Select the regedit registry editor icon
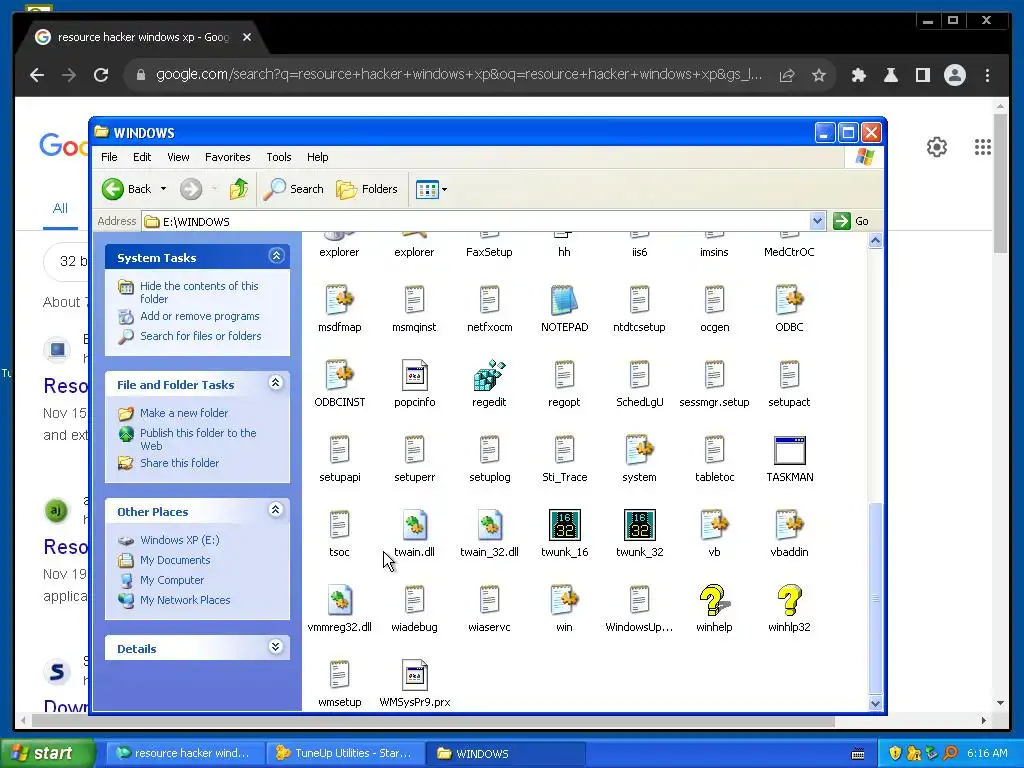This screenshot has height=768, width=1024. point(489,376)
